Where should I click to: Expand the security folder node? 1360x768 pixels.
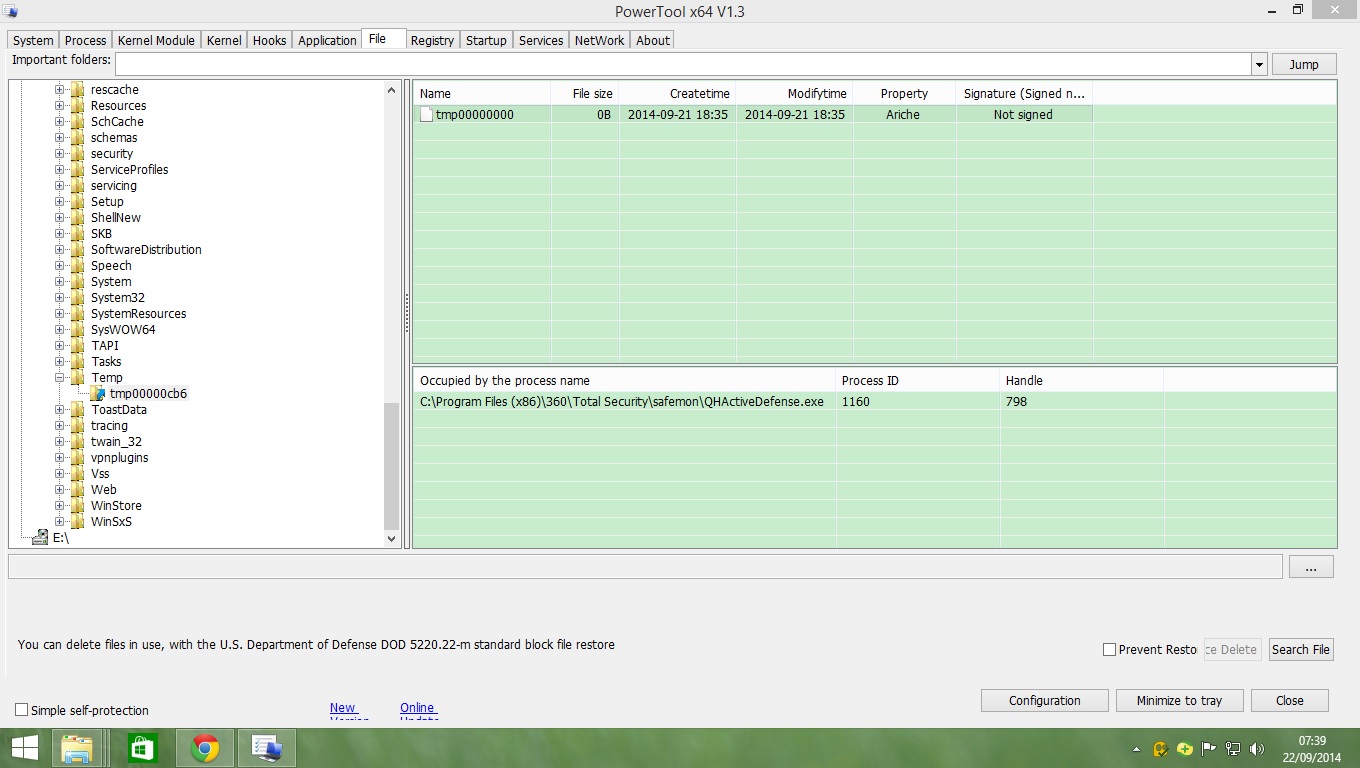(60, 154)
